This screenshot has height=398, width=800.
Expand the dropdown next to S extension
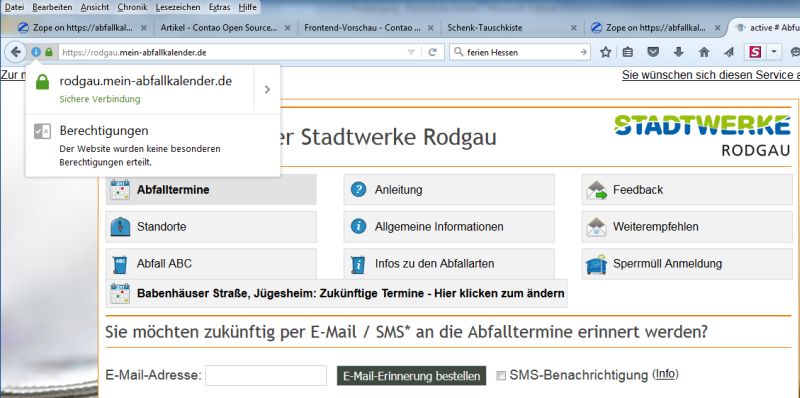coord(774,52)
